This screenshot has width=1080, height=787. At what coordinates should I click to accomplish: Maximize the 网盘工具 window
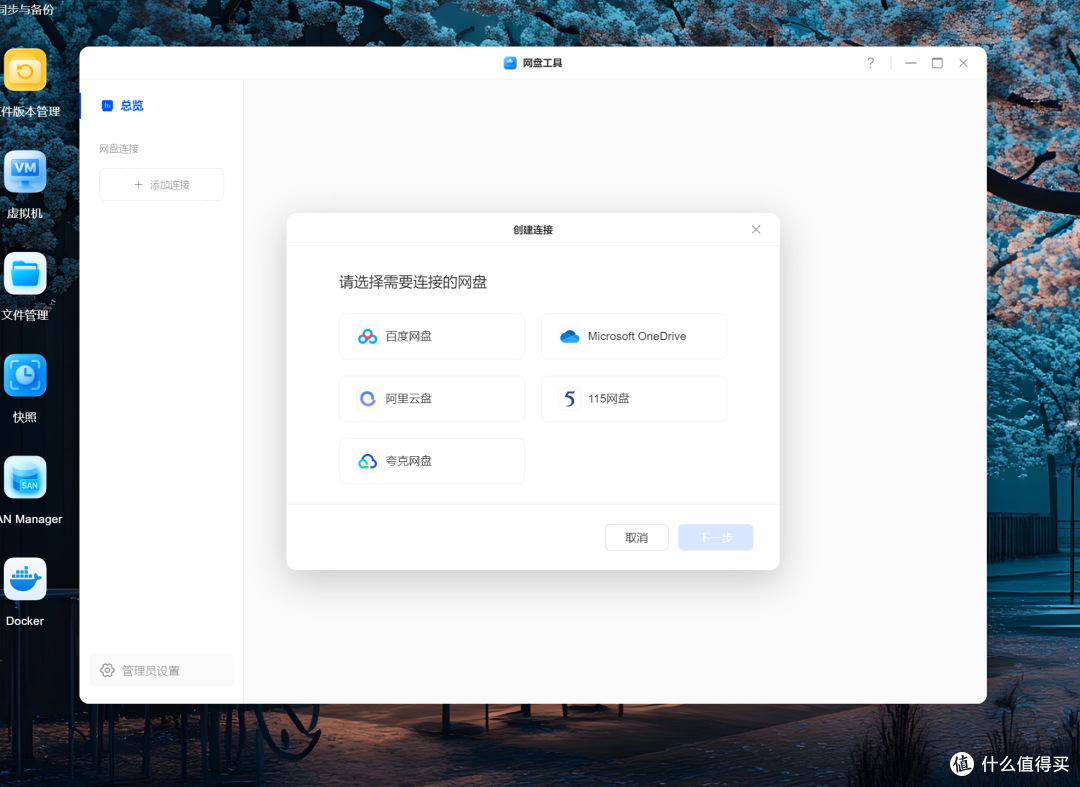point(937,63)
